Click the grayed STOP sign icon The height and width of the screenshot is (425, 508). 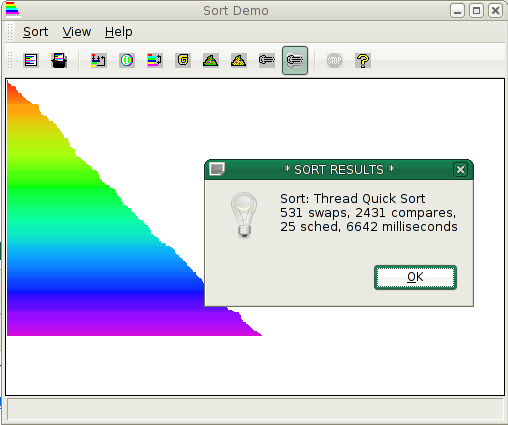coord(334,61)
